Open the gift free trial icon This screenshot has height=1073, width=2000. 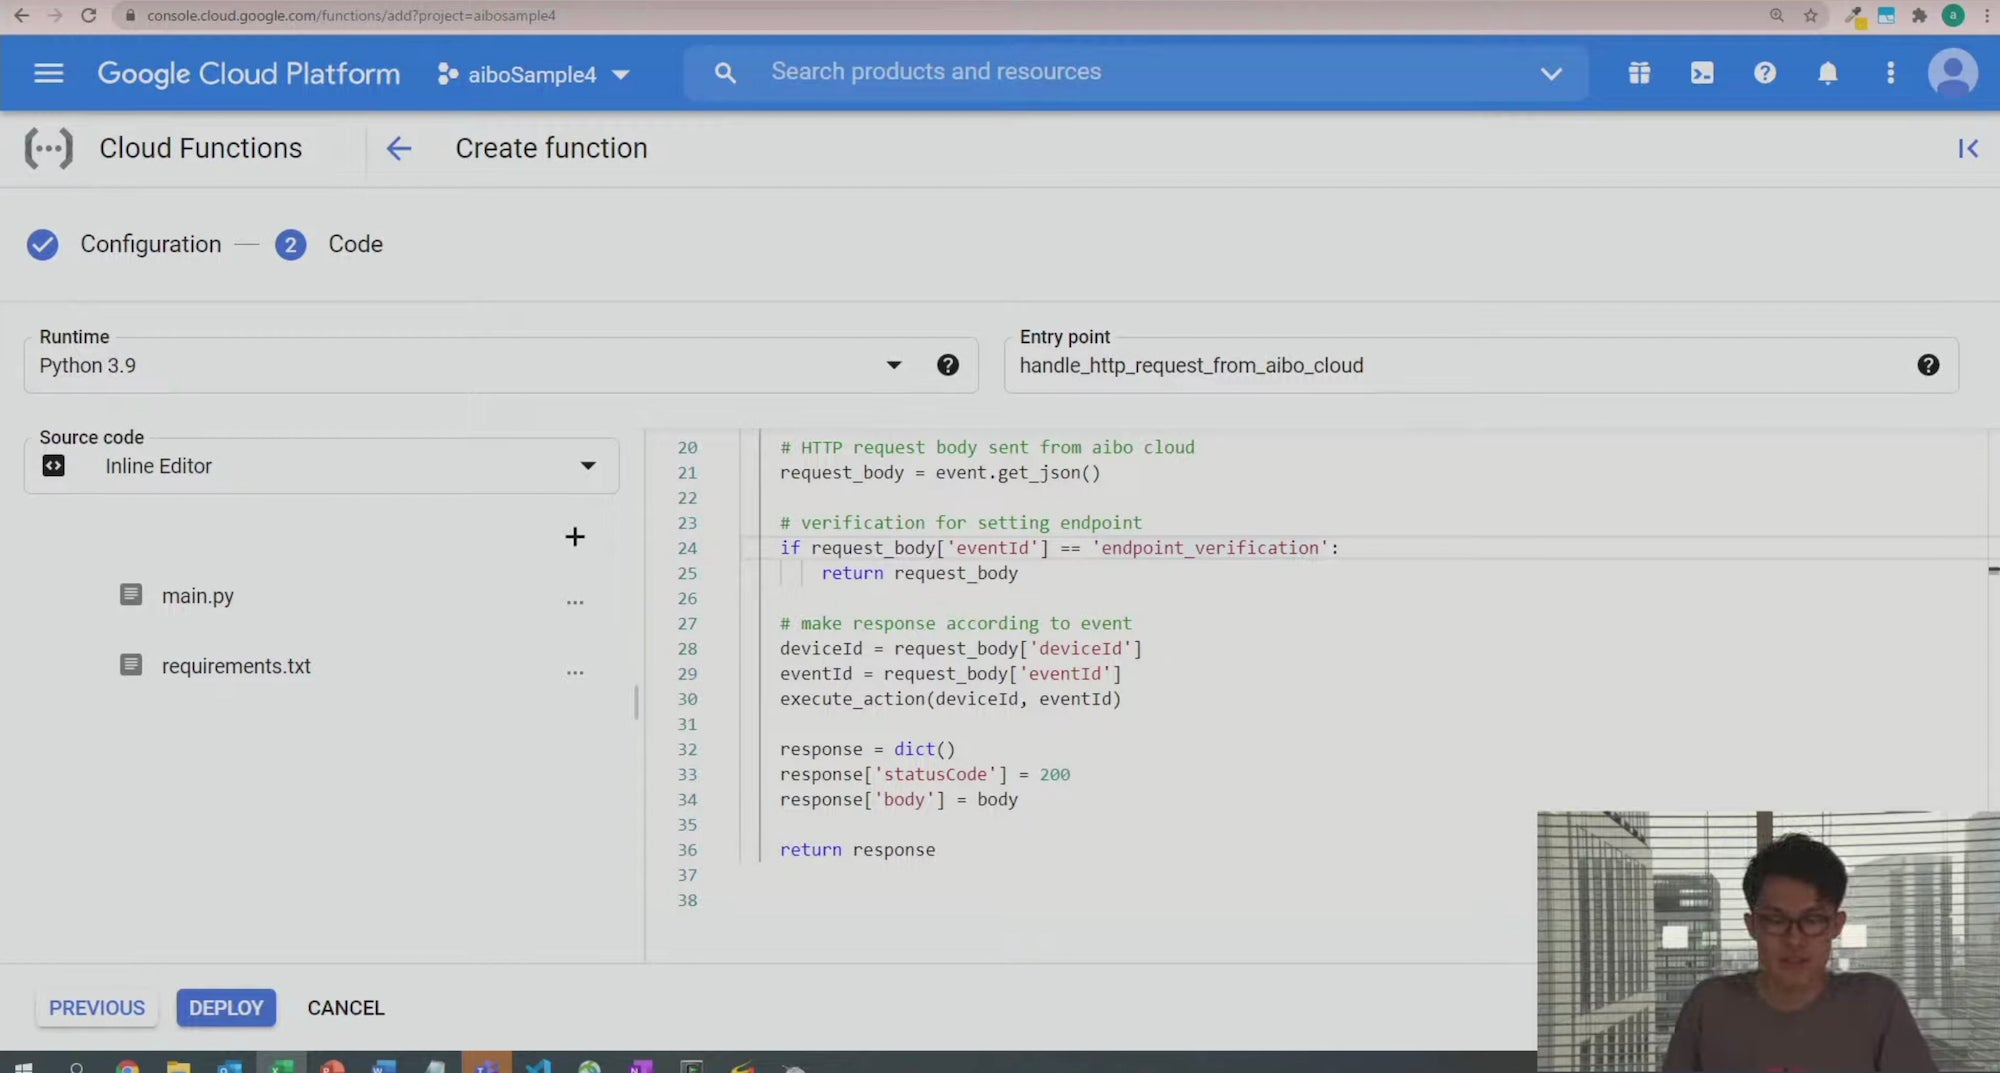(x=1639, y=73)
